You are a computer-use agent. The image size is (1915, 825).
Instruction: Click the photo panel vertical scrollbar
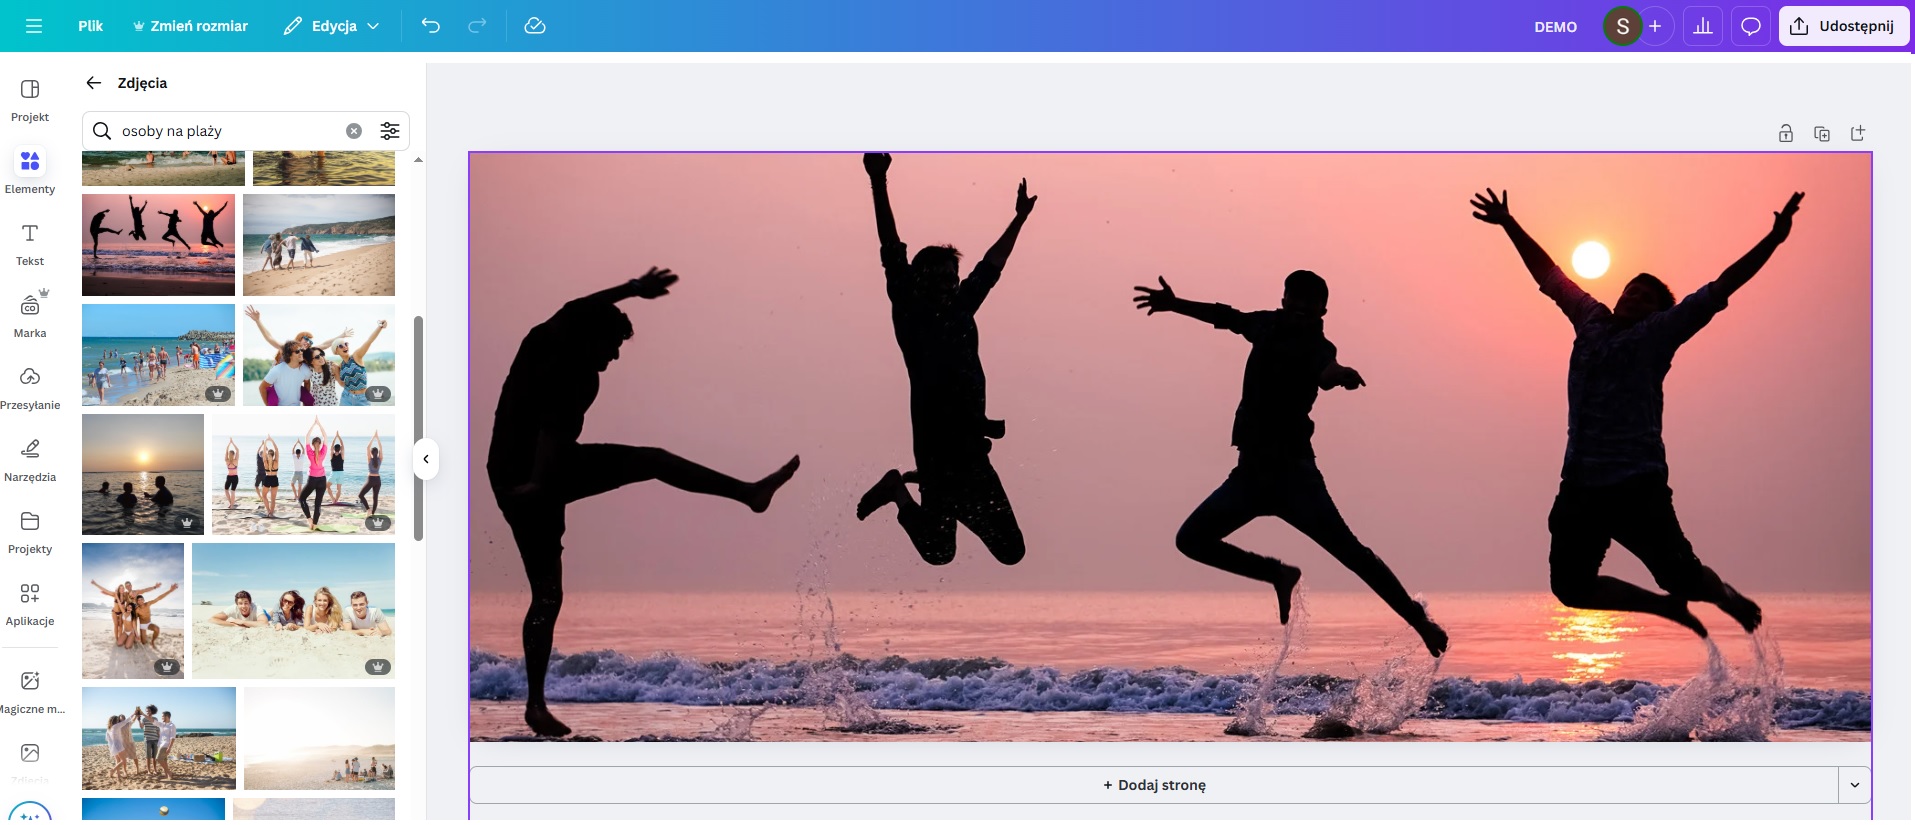418,428
